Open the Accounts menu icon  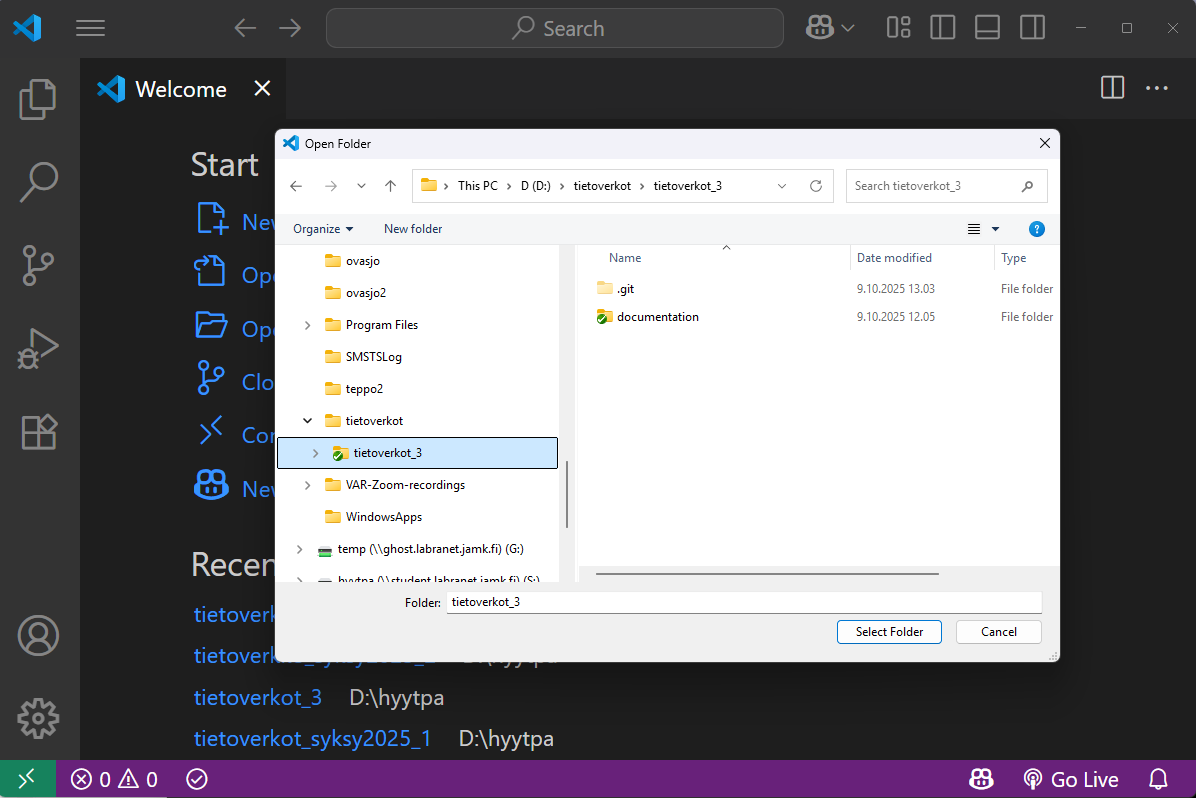[x=38, y=636]
